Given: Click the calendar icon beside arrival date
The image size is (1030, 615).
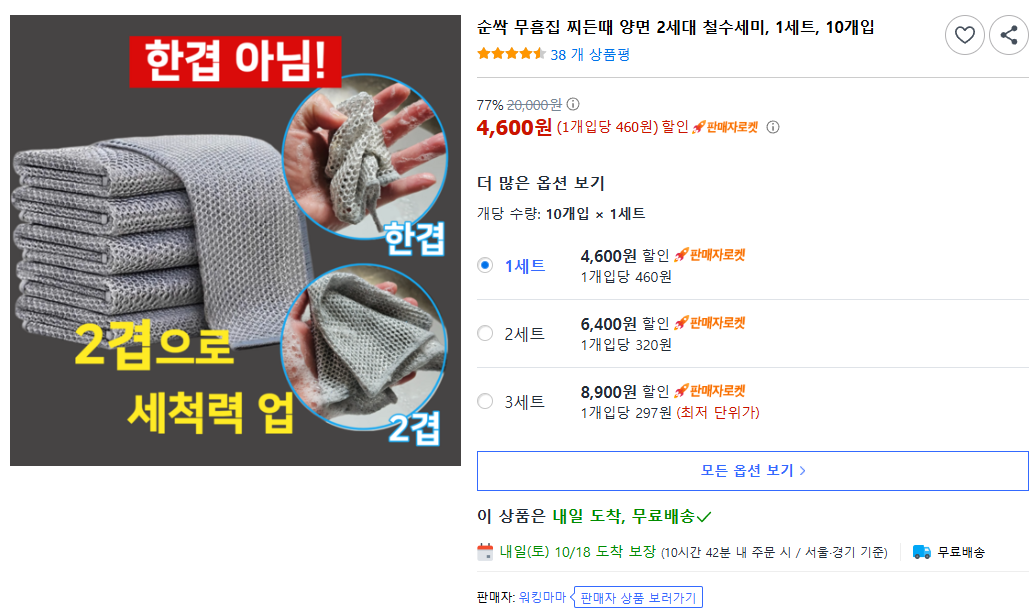Looking at the screenshot, I should [x=485, y=552].
